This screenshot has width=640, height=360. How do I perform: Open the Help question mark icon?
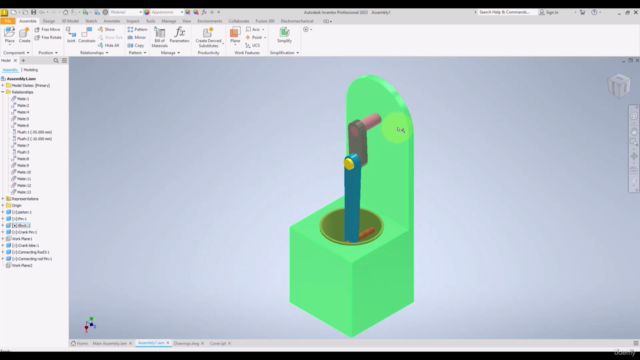pyautogui.click(x=594, y=12)
